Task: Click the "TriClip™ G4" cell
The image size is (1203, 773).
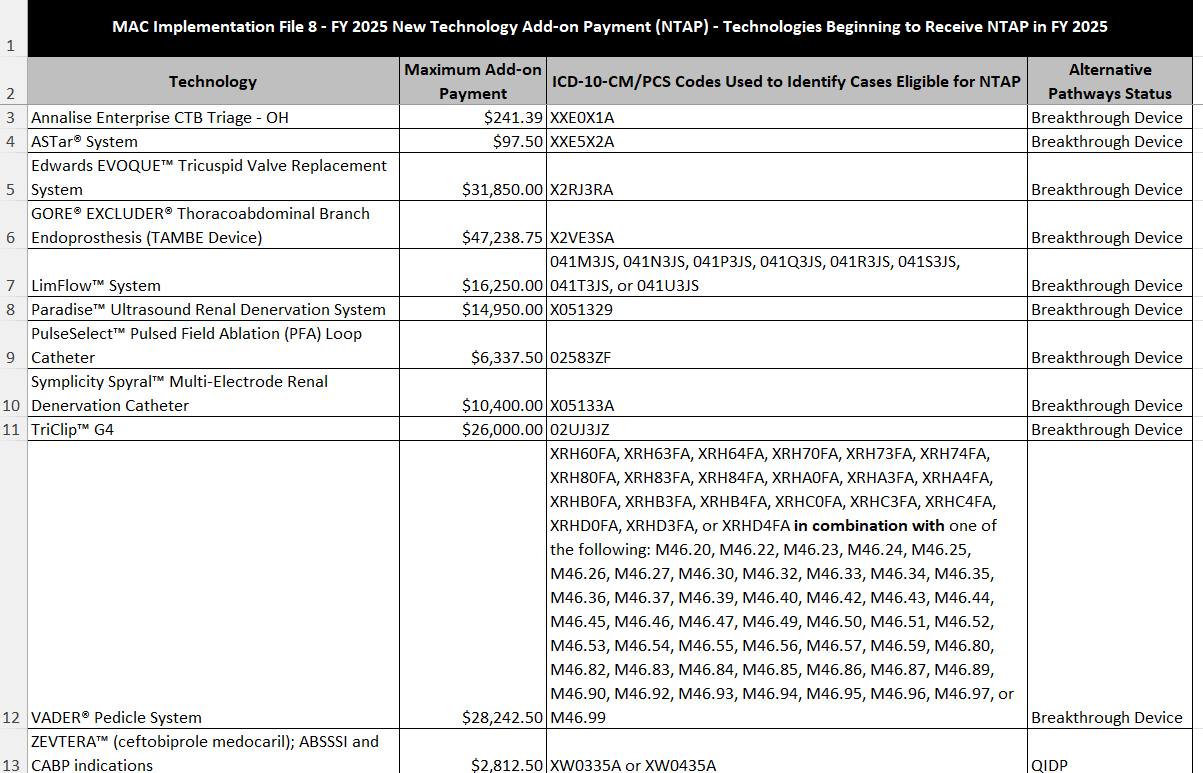Action: [213, 429]
